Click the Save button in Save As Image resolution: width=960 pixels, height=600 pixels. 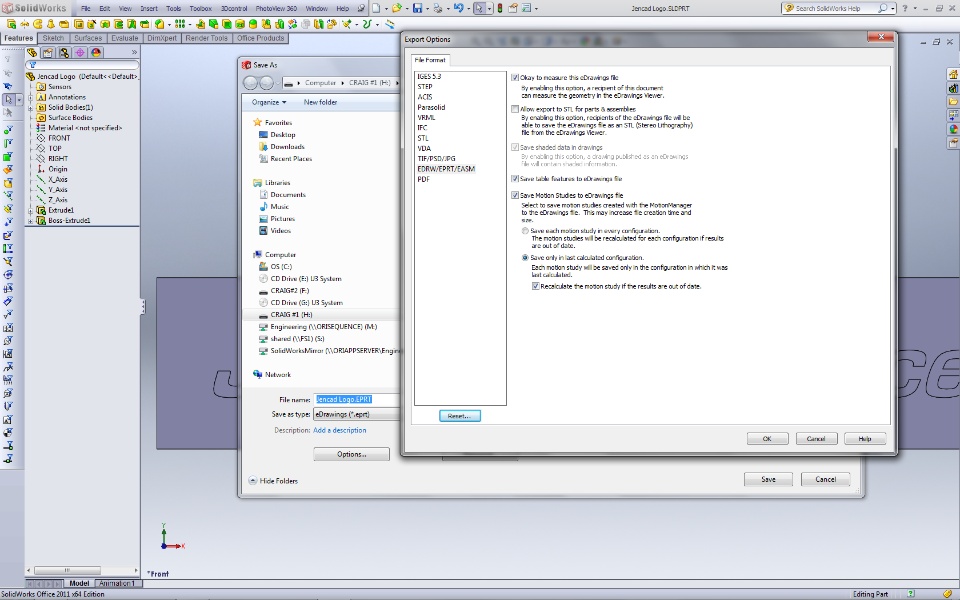(x=768, y=479)
